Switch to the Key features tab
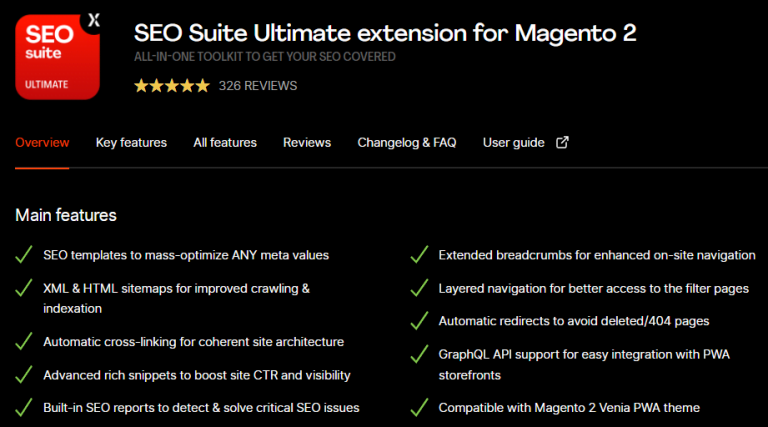The width and height of the screenshot is (768, 427). pos(131,142)
